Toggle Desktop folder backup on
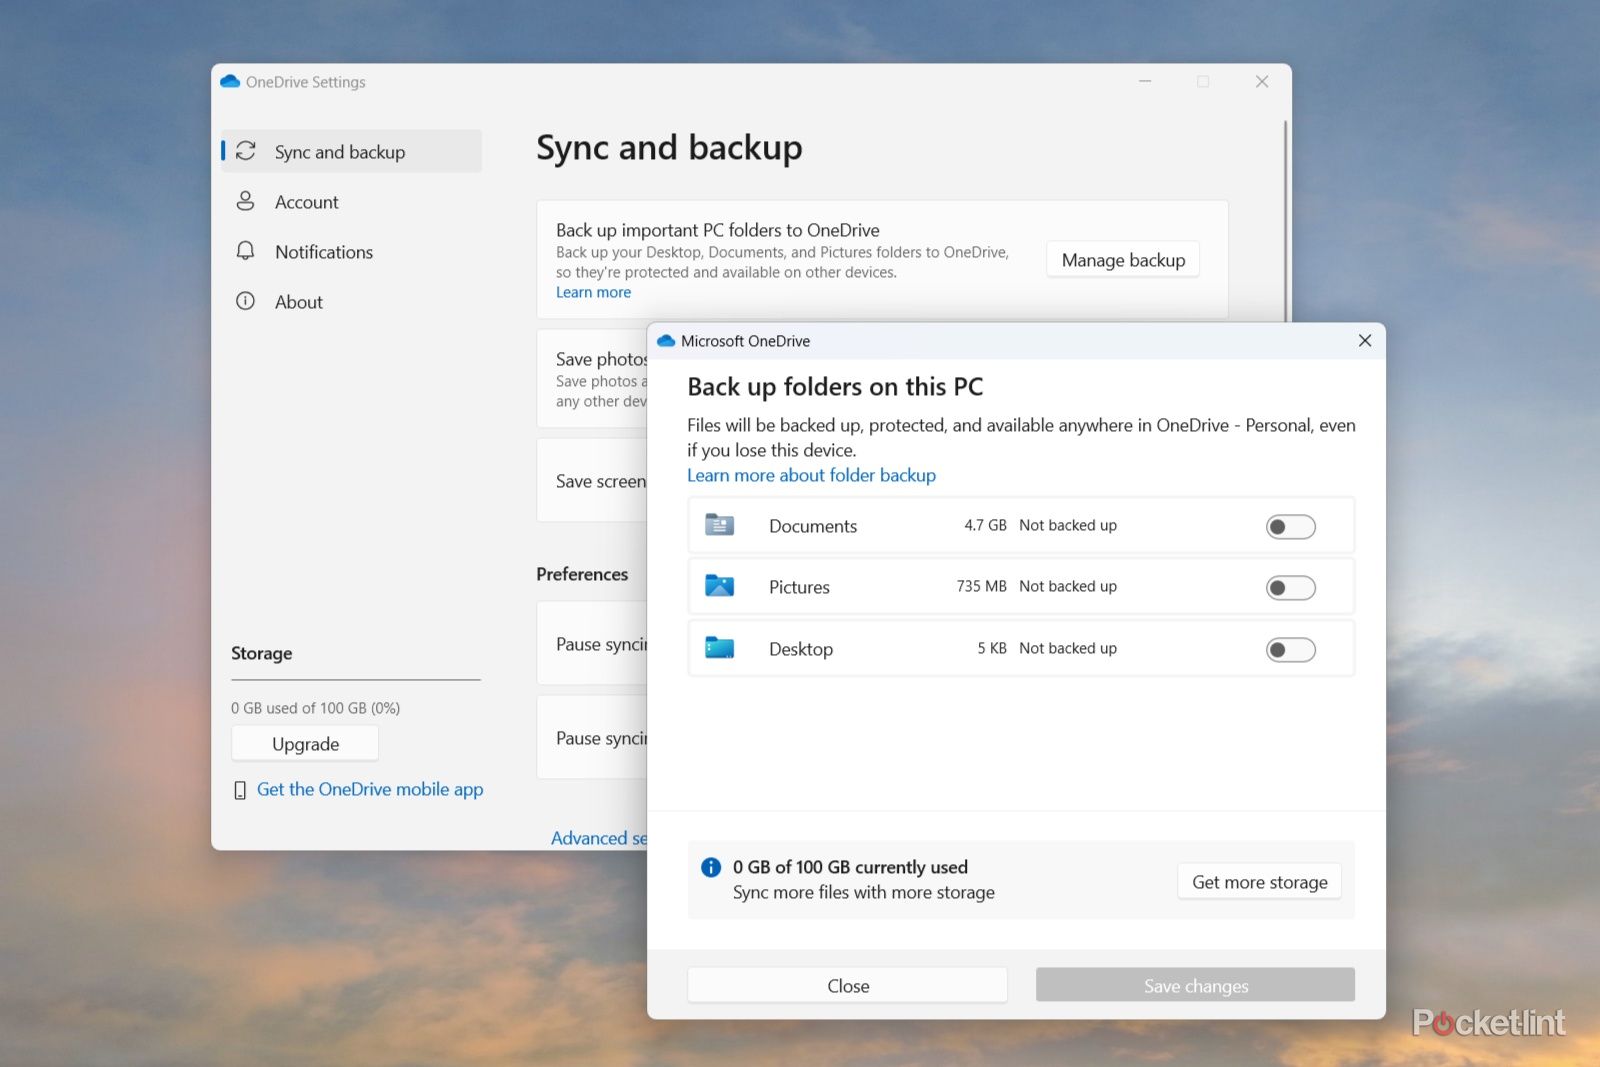This screenshot has width=1600, height=1067. pos(1290,649)
